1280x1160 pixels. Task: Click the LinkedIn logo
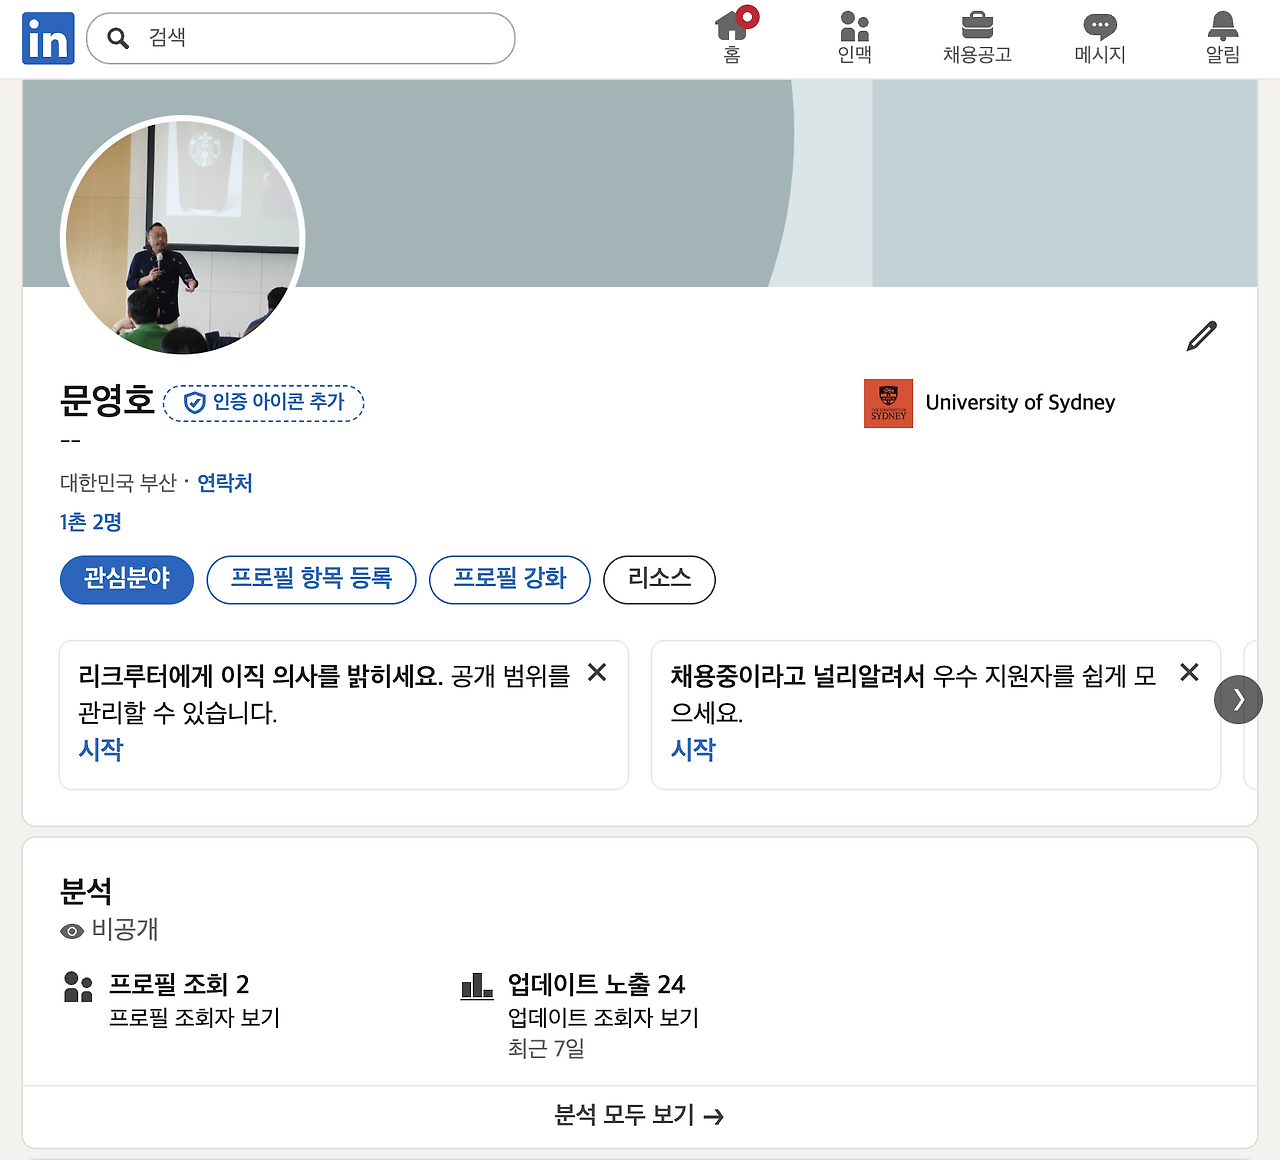tap(48, 37)
